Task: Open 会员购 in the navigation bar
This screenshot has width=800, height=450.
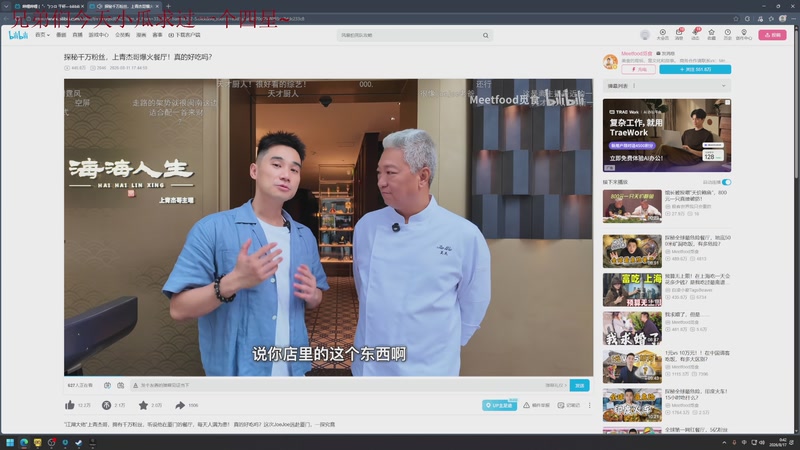Action: pos(122,35)
